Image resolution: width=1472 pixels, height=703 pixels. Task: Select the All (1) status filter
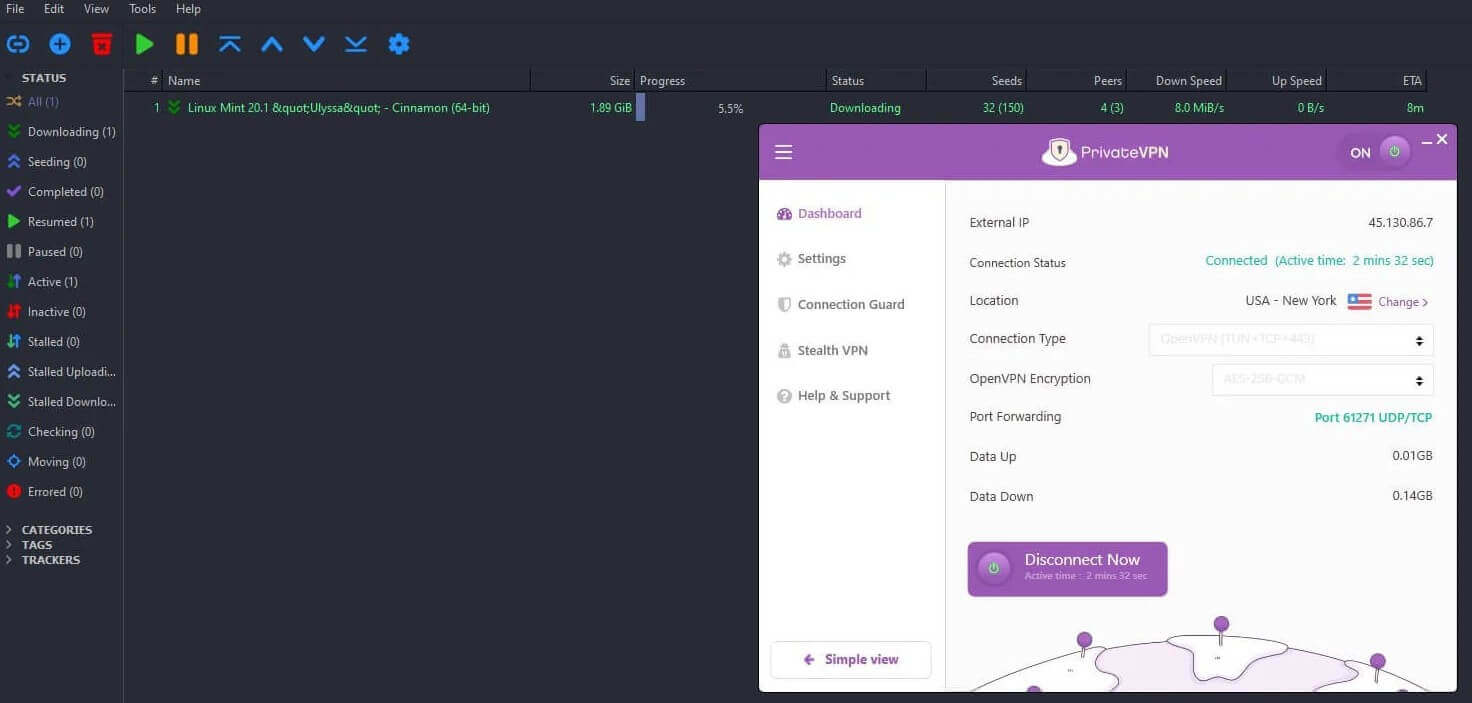43,102
